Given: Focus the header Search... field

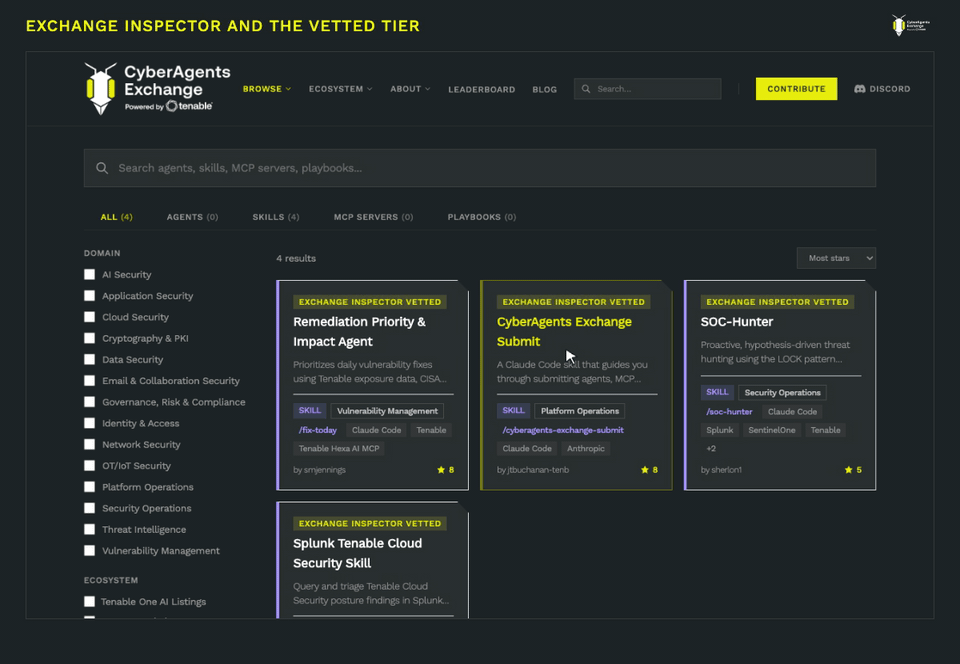Looking at the screenshot, I should pyautogui.click(x=647, y=89).
